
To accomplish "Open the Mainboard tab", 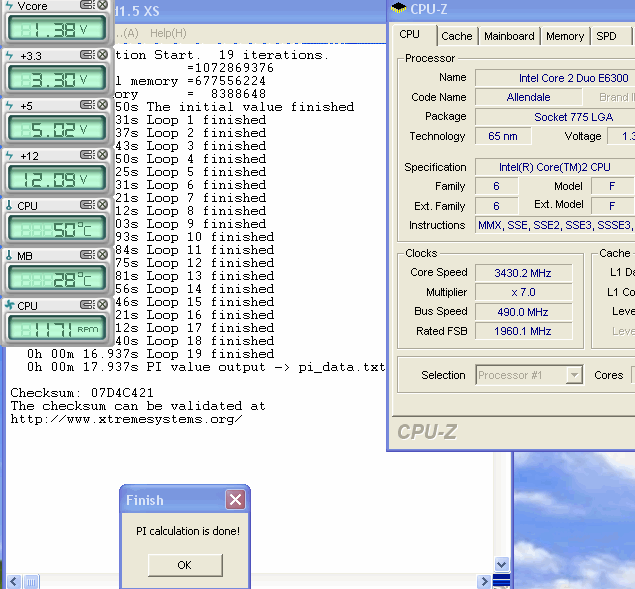I will point(509,36).
